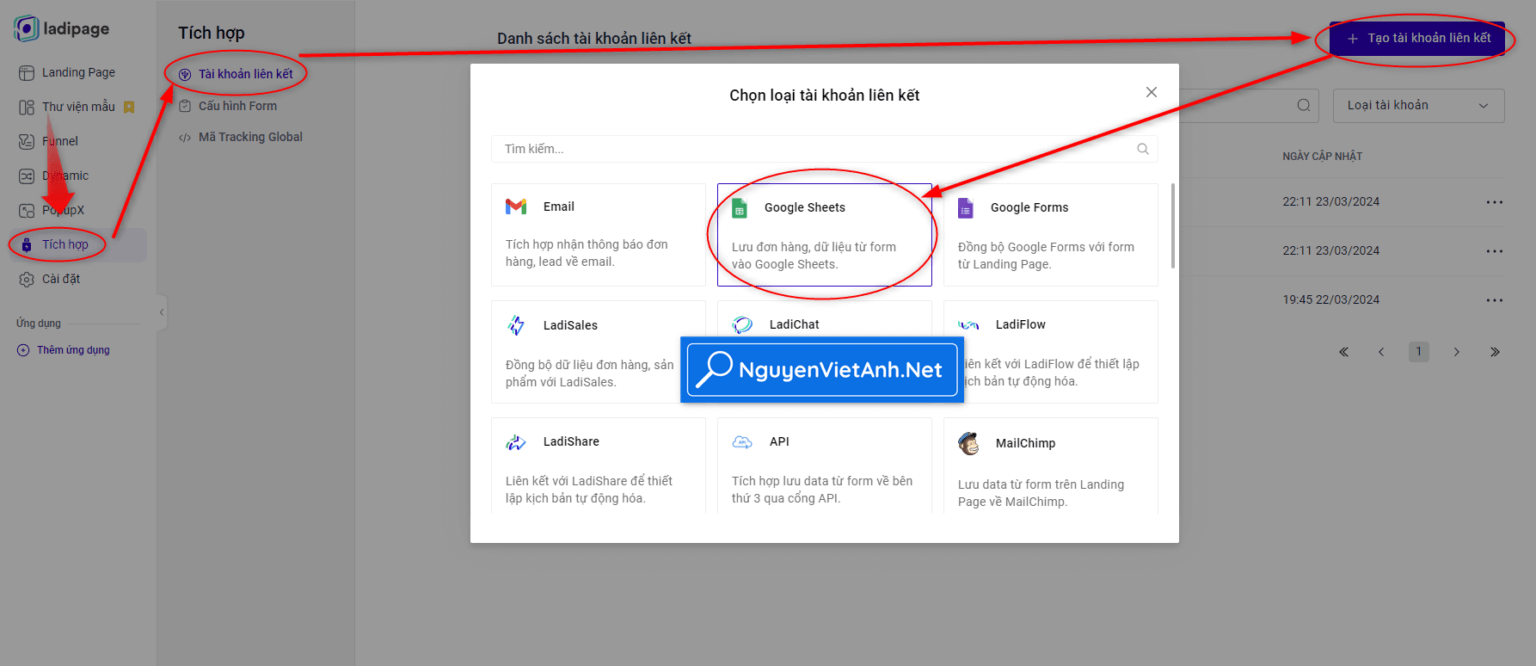This screenshot has width=1536, height=666.
Task: Select Mã Tracking Global
Action: click(249, 137)
